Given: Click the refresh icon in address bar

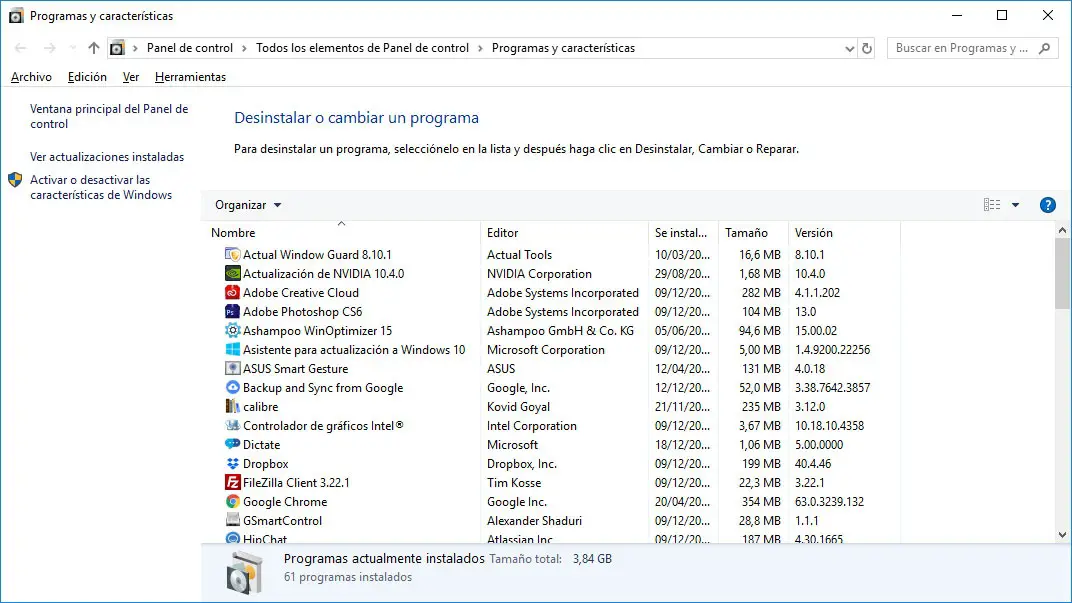Looking at the screenshot, I should click(x=867, y=49).
